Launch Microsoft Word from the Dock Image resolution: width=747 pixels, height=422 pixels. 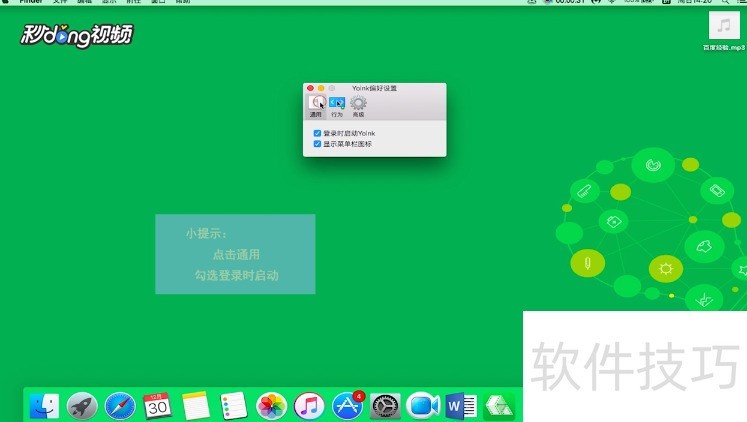[x=461, y=406]
